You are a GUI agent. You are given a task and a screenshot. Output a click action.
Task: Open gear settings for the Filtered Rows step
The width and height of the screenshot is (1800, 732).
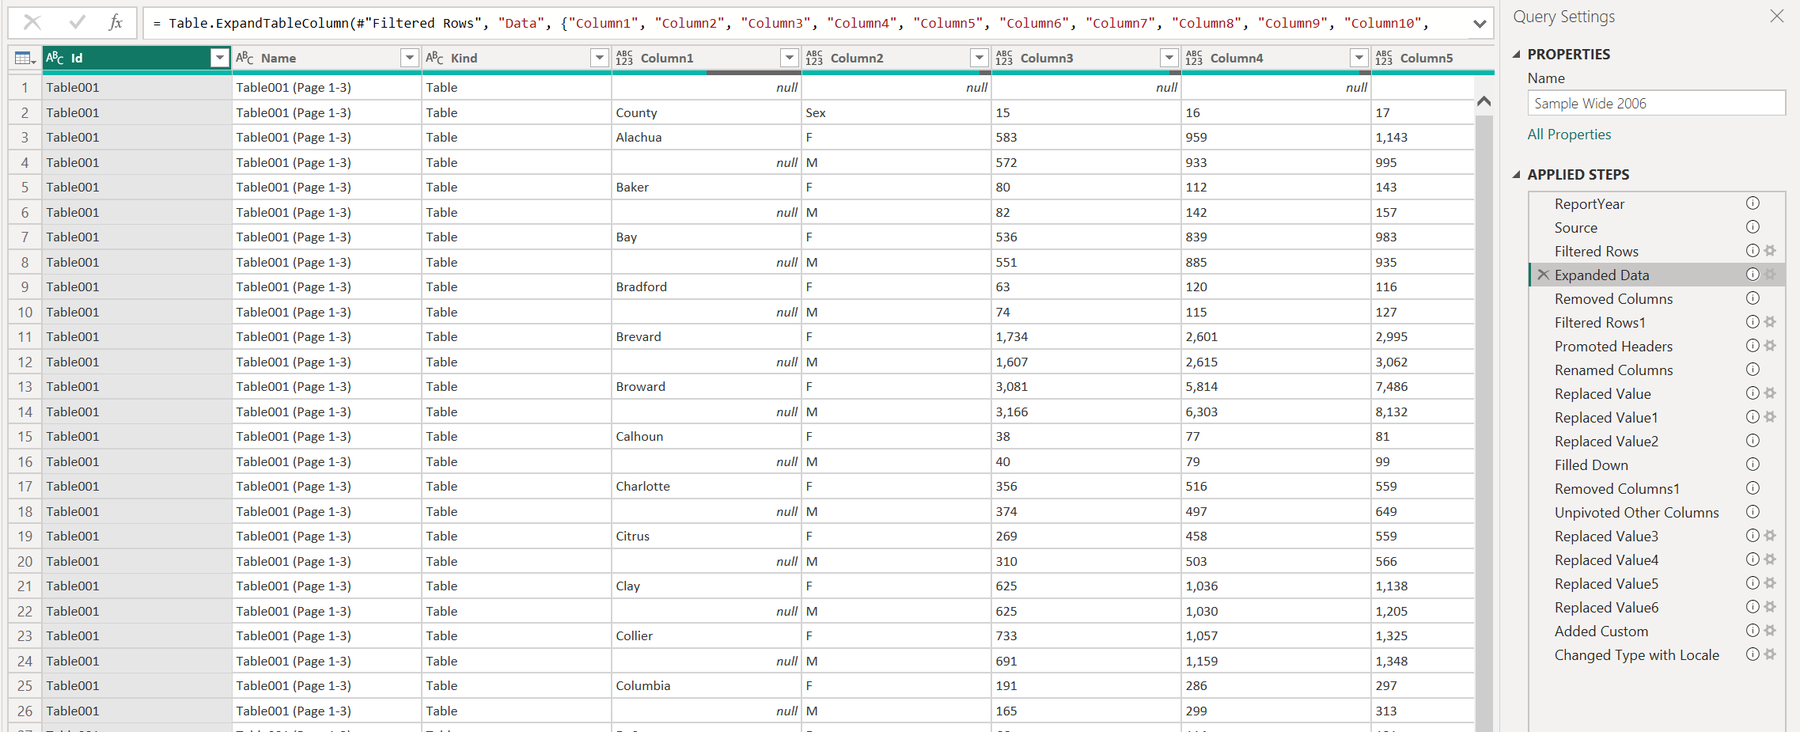(x=1770, y=251)
